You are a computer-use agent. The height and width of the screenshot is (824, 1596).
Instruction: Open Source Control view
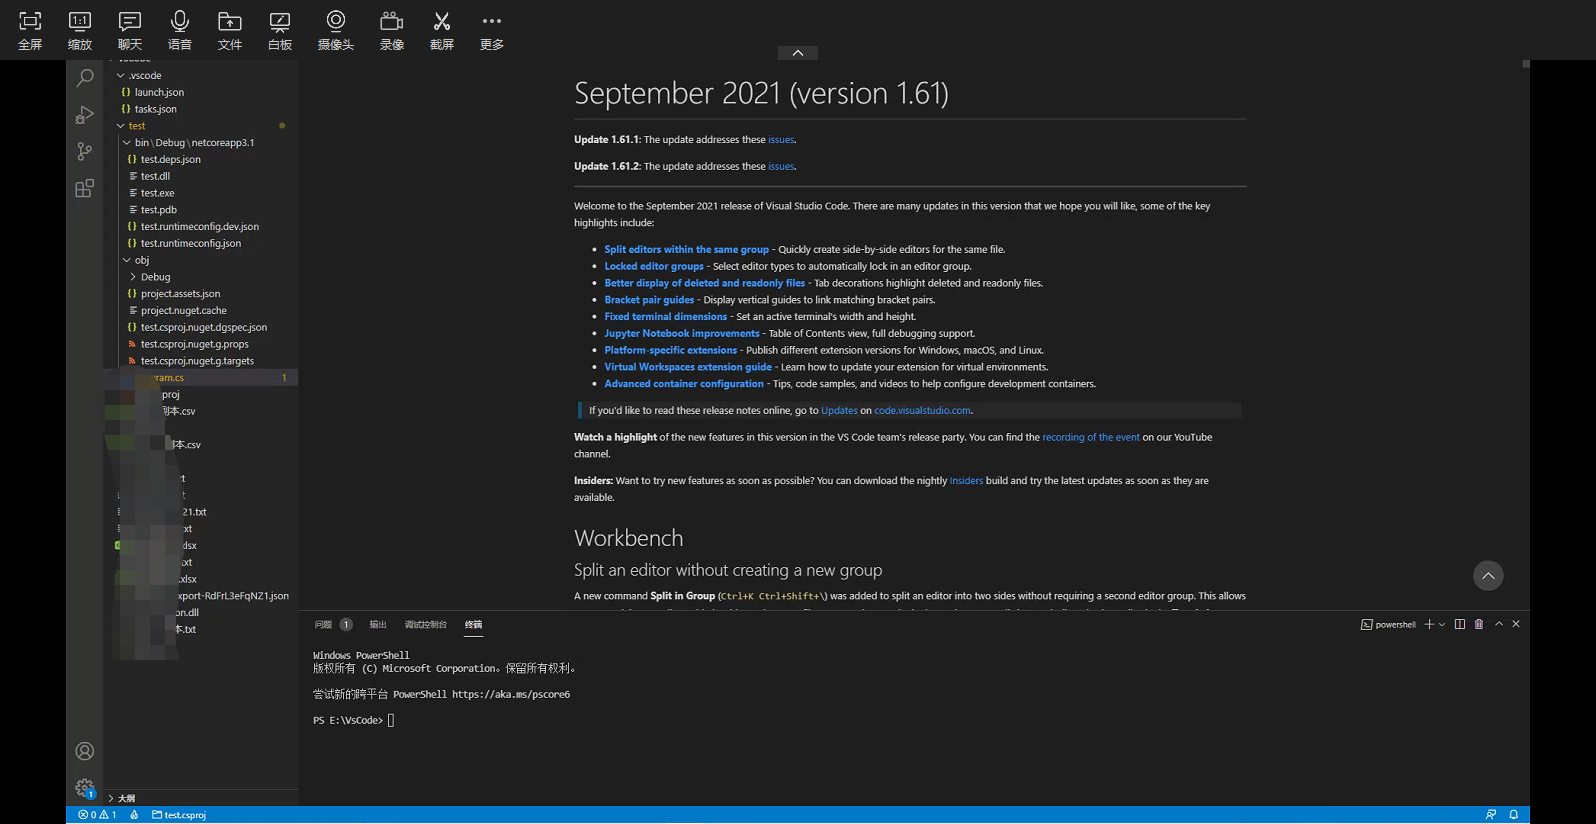pyautogui.click(x=85, y=152)
